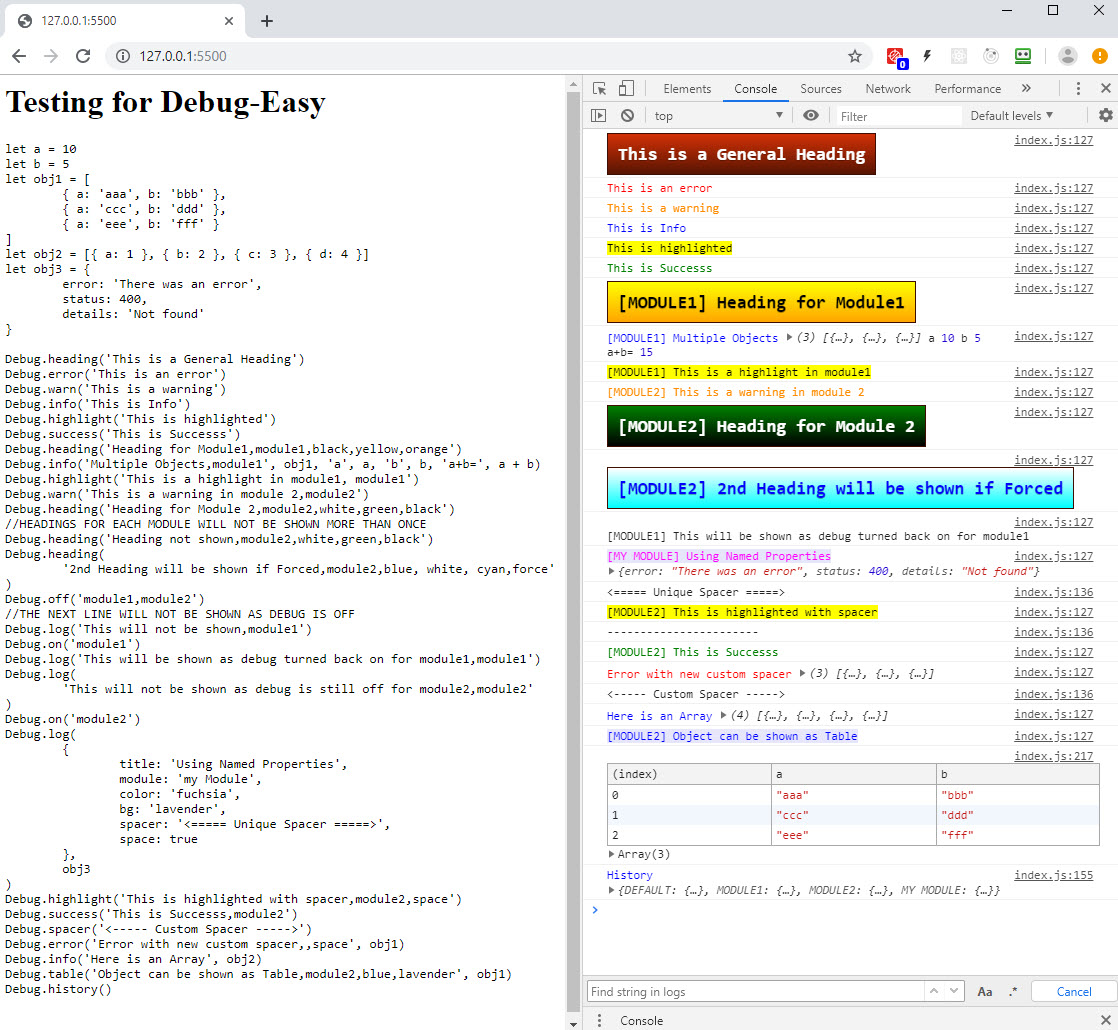Open DevTools settings gear icon
The image size is (1118, 1030).
1105,115
